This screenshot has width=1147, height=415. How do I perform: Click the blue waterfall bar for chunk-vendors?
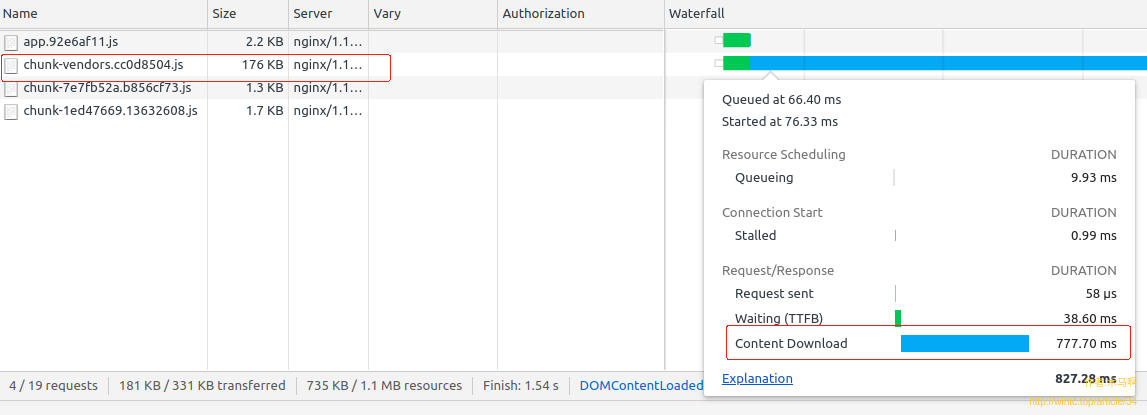pos(940,63)
